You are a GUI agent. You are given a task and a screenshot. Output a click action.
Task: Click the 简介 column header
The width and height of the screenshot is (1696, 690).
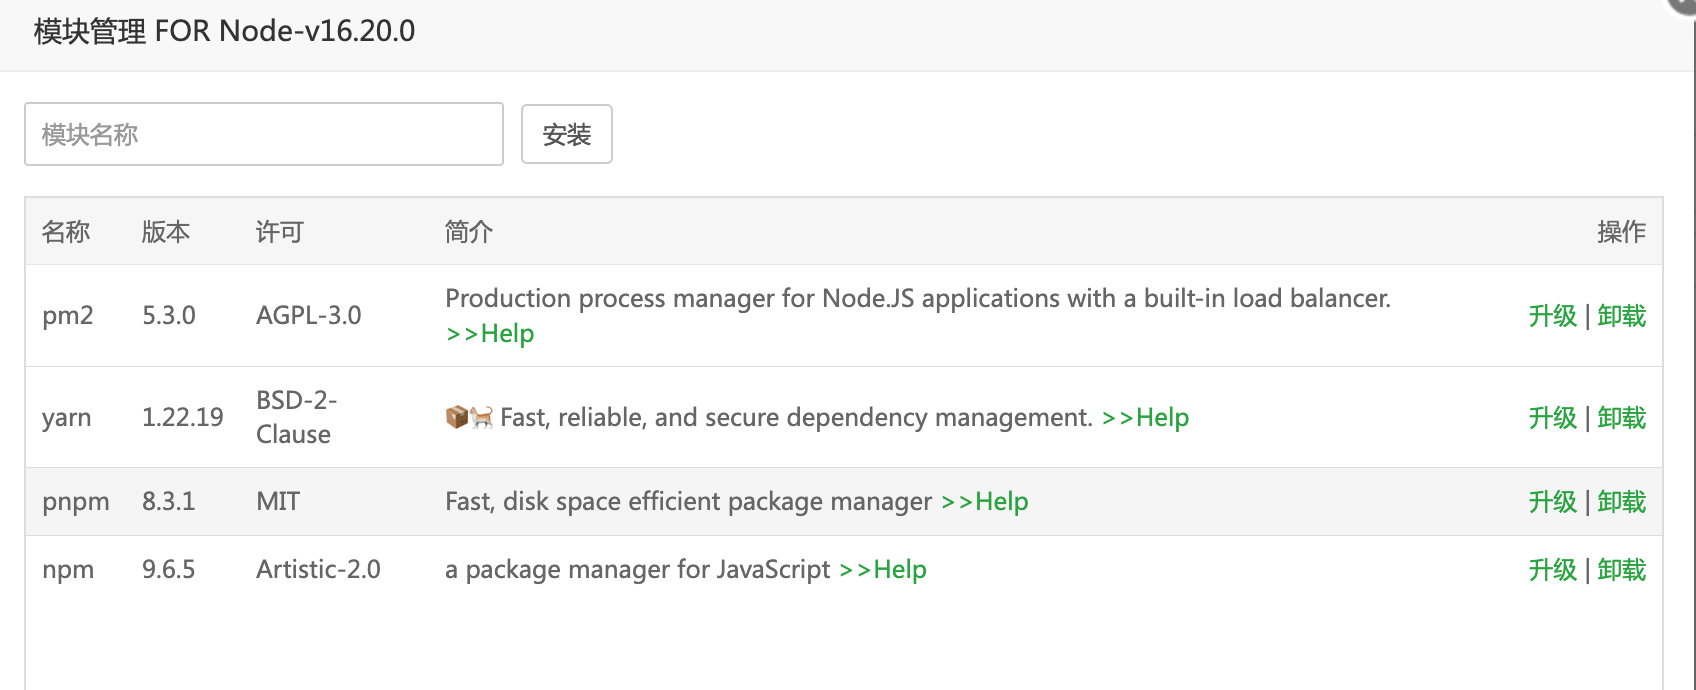click(469, 232)
